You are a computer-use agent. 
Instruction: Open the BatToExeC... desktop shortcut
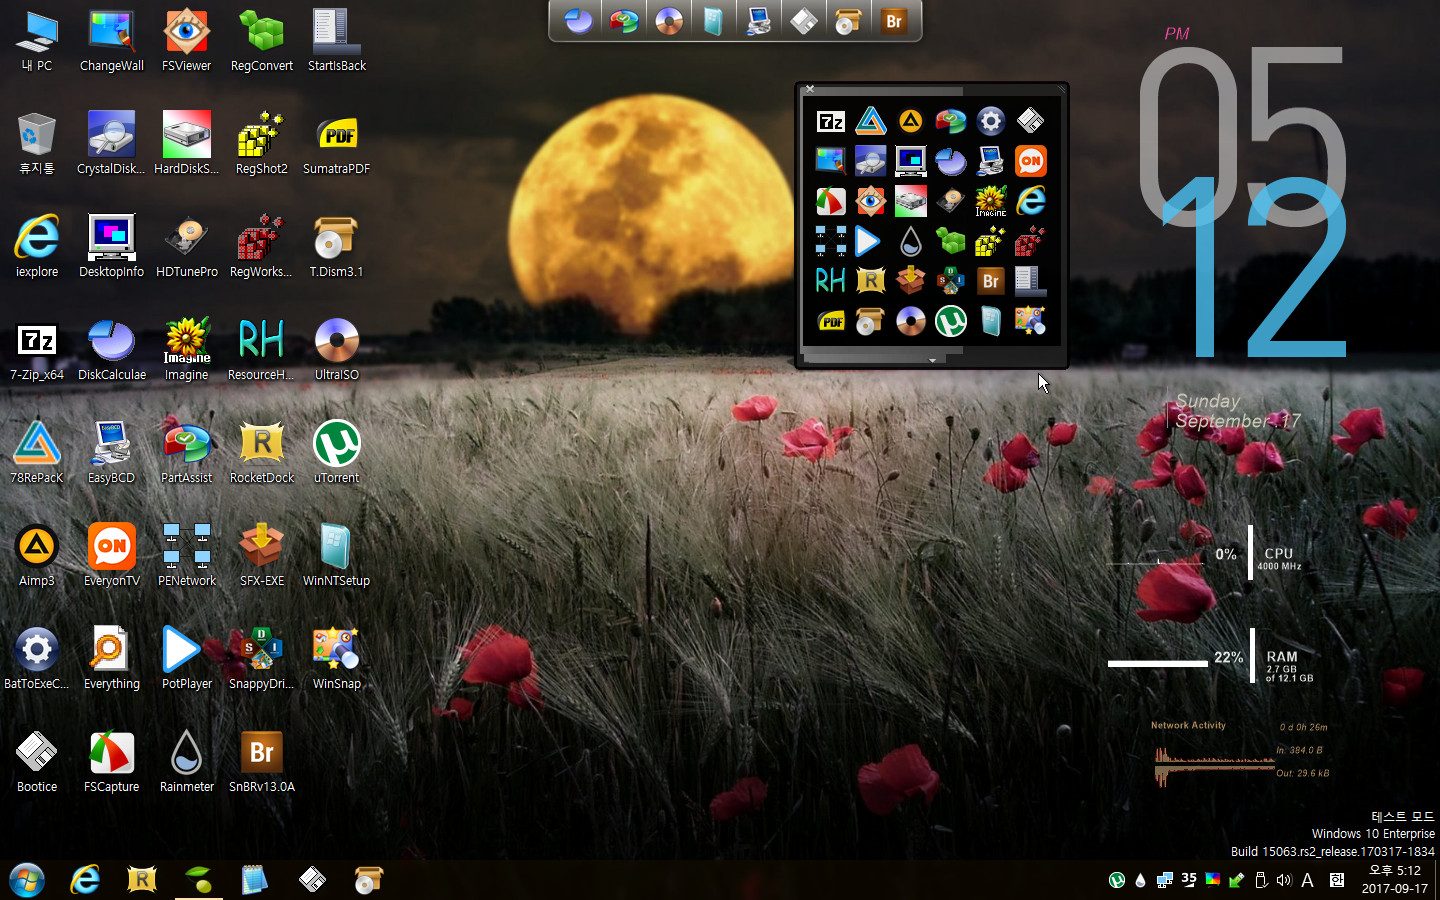[37, 659]
